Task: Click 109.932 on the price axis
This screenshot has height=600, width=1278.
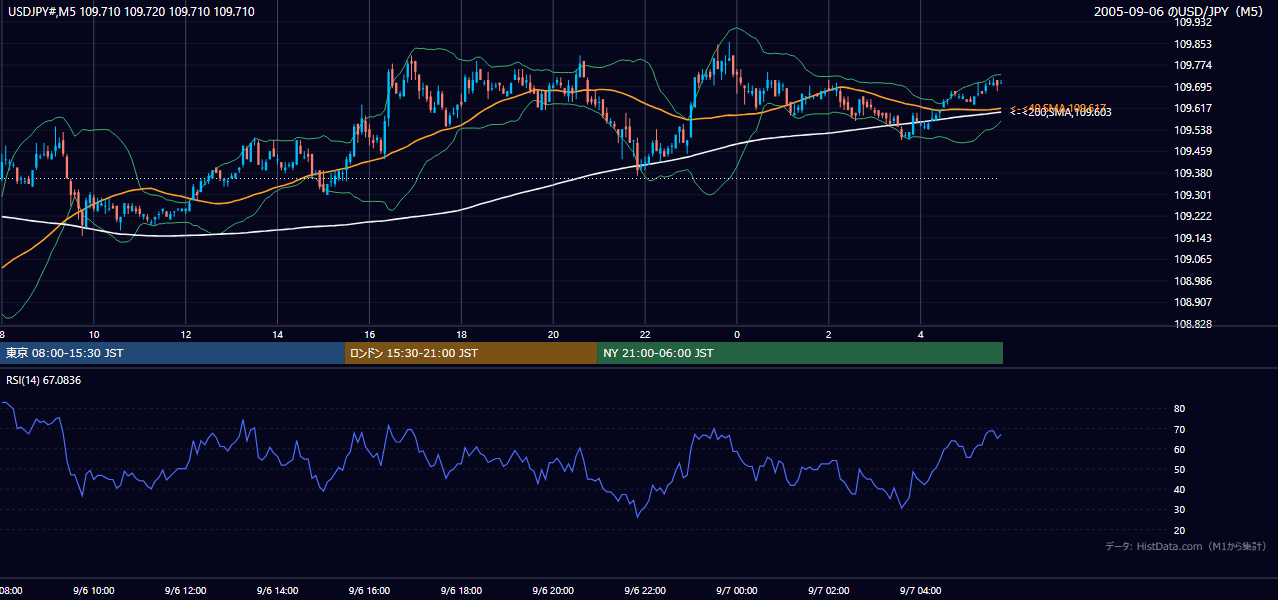Action: [1192, 22]
